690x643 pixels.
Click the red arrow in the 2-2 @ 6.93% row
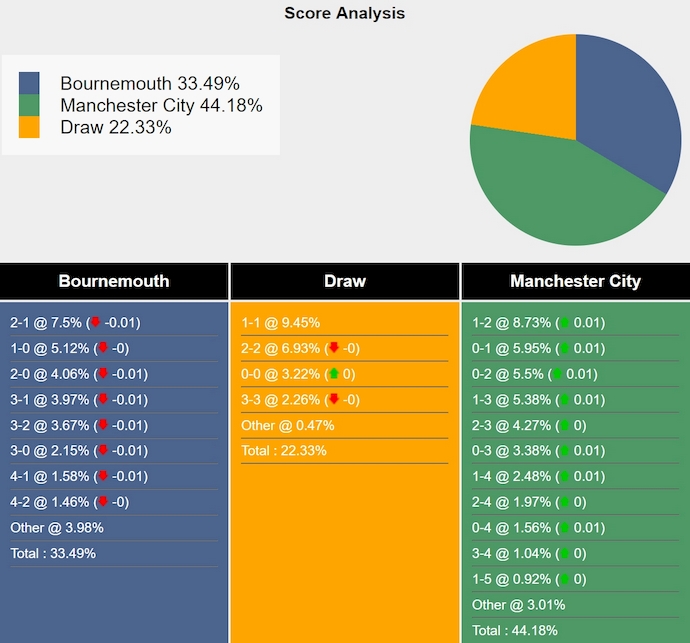[x=334, y=348]
